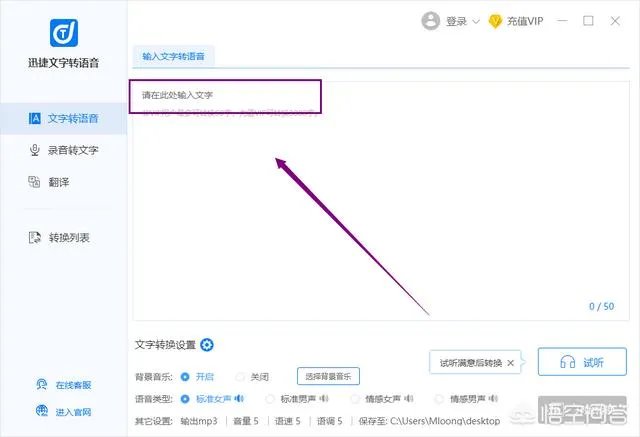
Task: Preview 标准男声 with its speaker icon
Action: pyautogui.click(x=324, y=398)
